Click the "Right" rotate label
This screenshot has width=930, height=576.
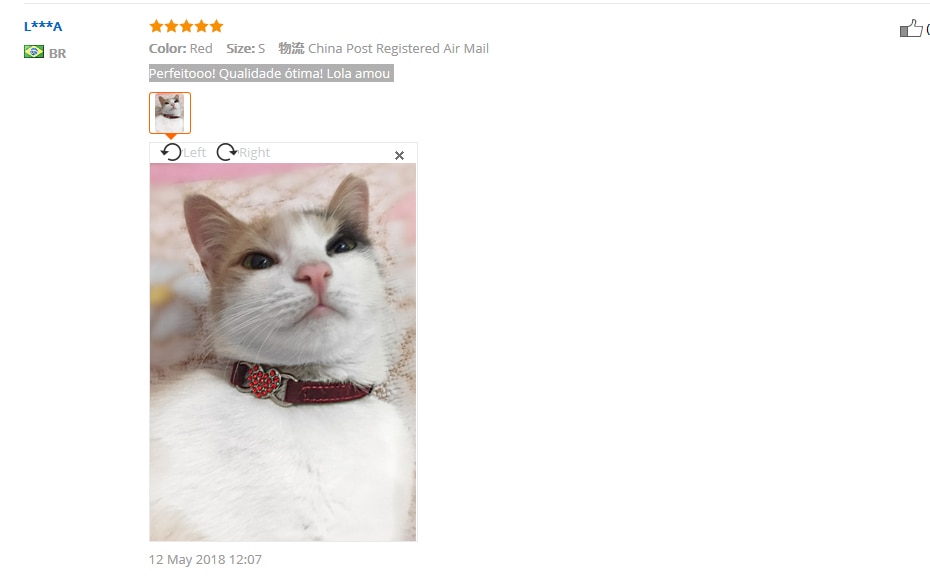254,152
